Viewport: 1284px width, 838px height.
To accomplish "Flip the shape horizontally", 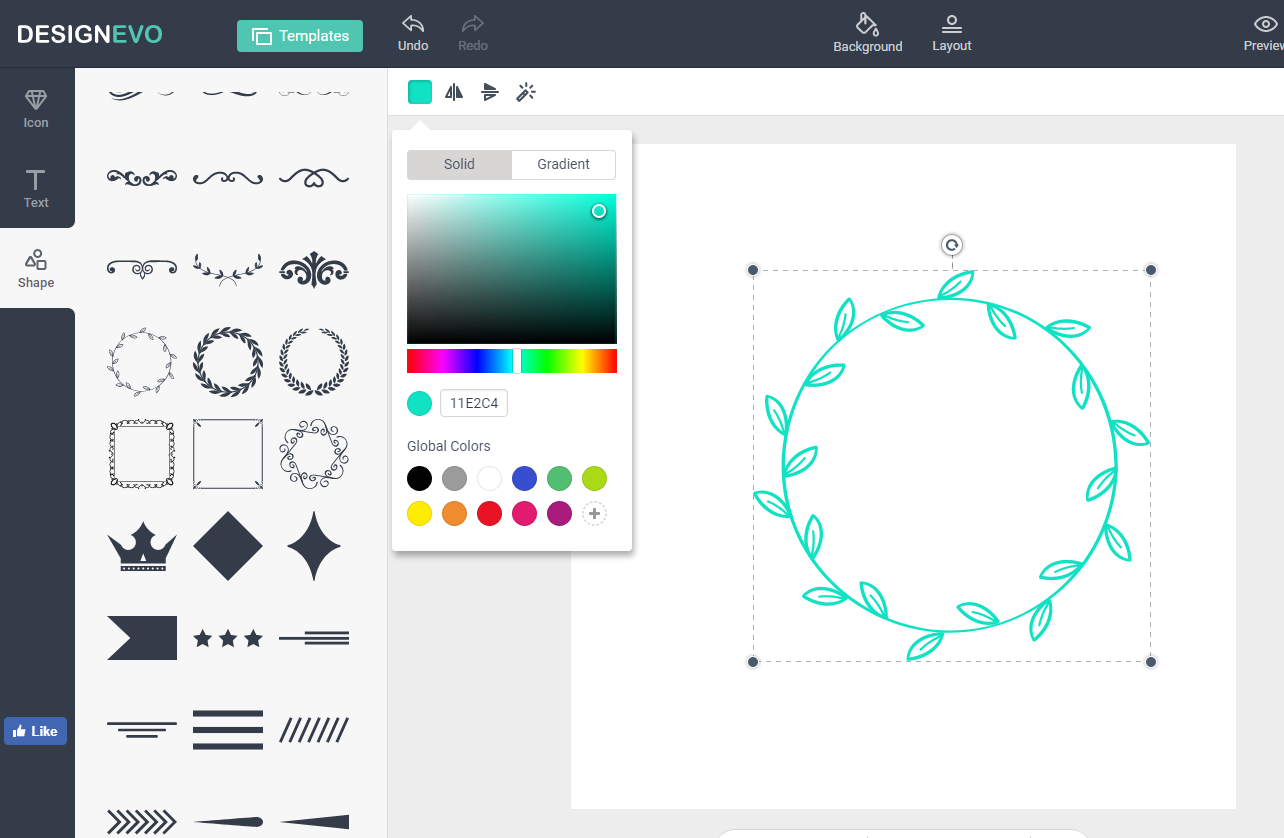I will (x=454, y=92).
